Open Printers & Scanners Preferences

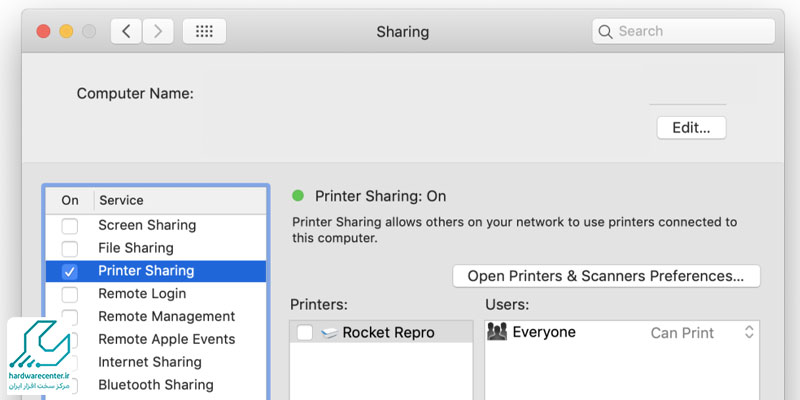[x=606, y=276]
